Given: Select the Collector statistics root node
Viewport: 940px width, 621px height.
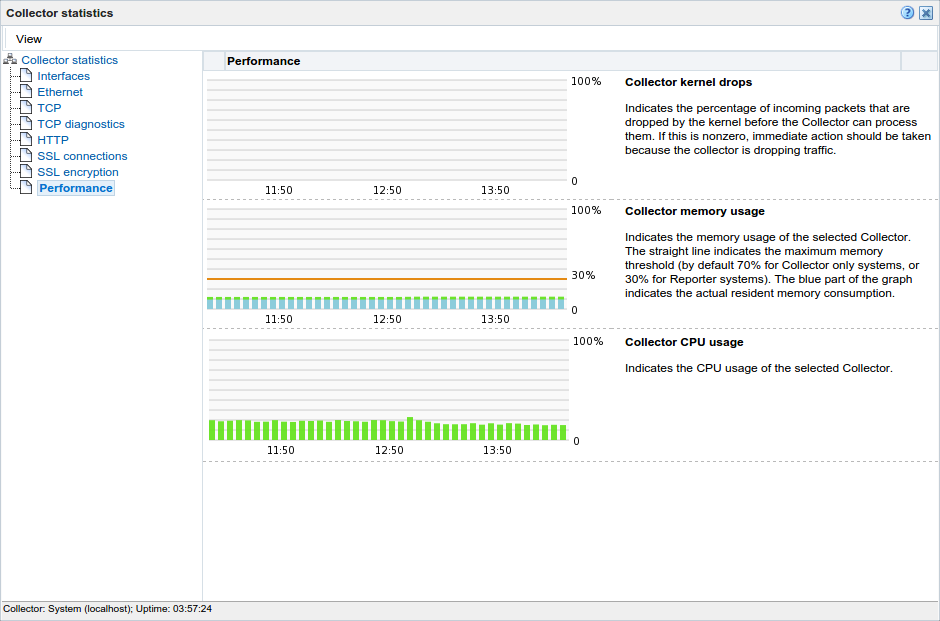Looking at the screenshot, I should click(x=70, y=60).
